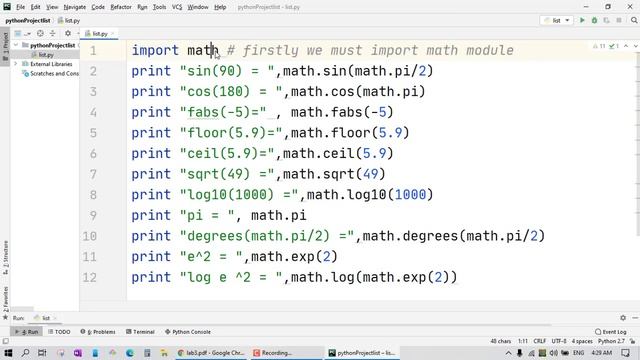This screenshot has width=640, height=360.
Task: Select list.py editor tab
Action: pos(100,34)
